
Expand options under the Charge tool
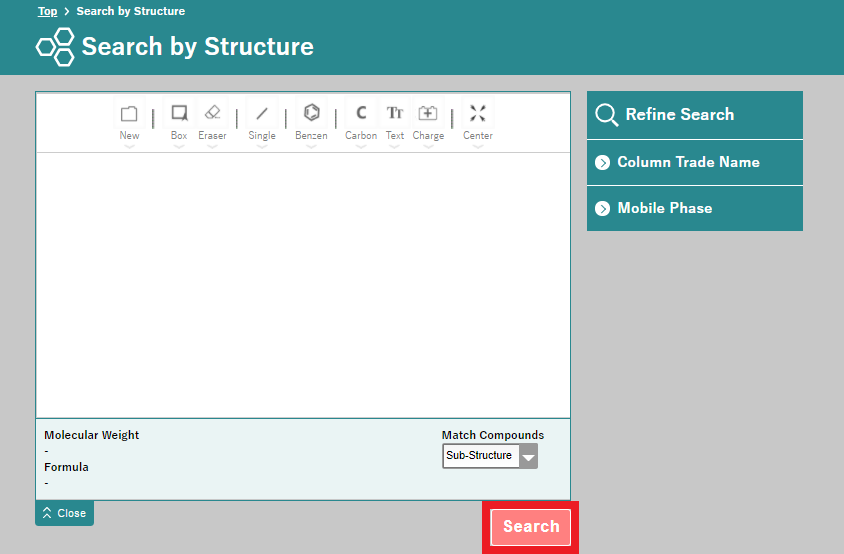coord(428,146)
